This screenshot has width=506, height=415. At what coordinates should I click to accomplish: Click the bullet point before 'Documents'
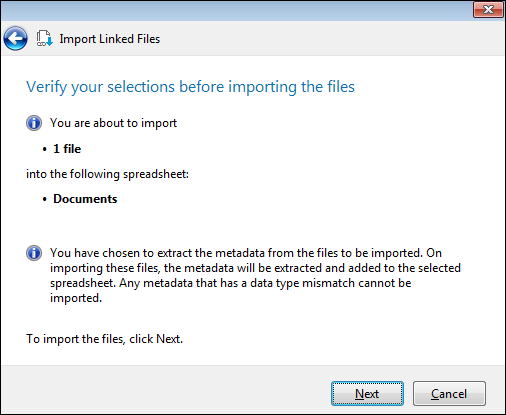(45, 199)
